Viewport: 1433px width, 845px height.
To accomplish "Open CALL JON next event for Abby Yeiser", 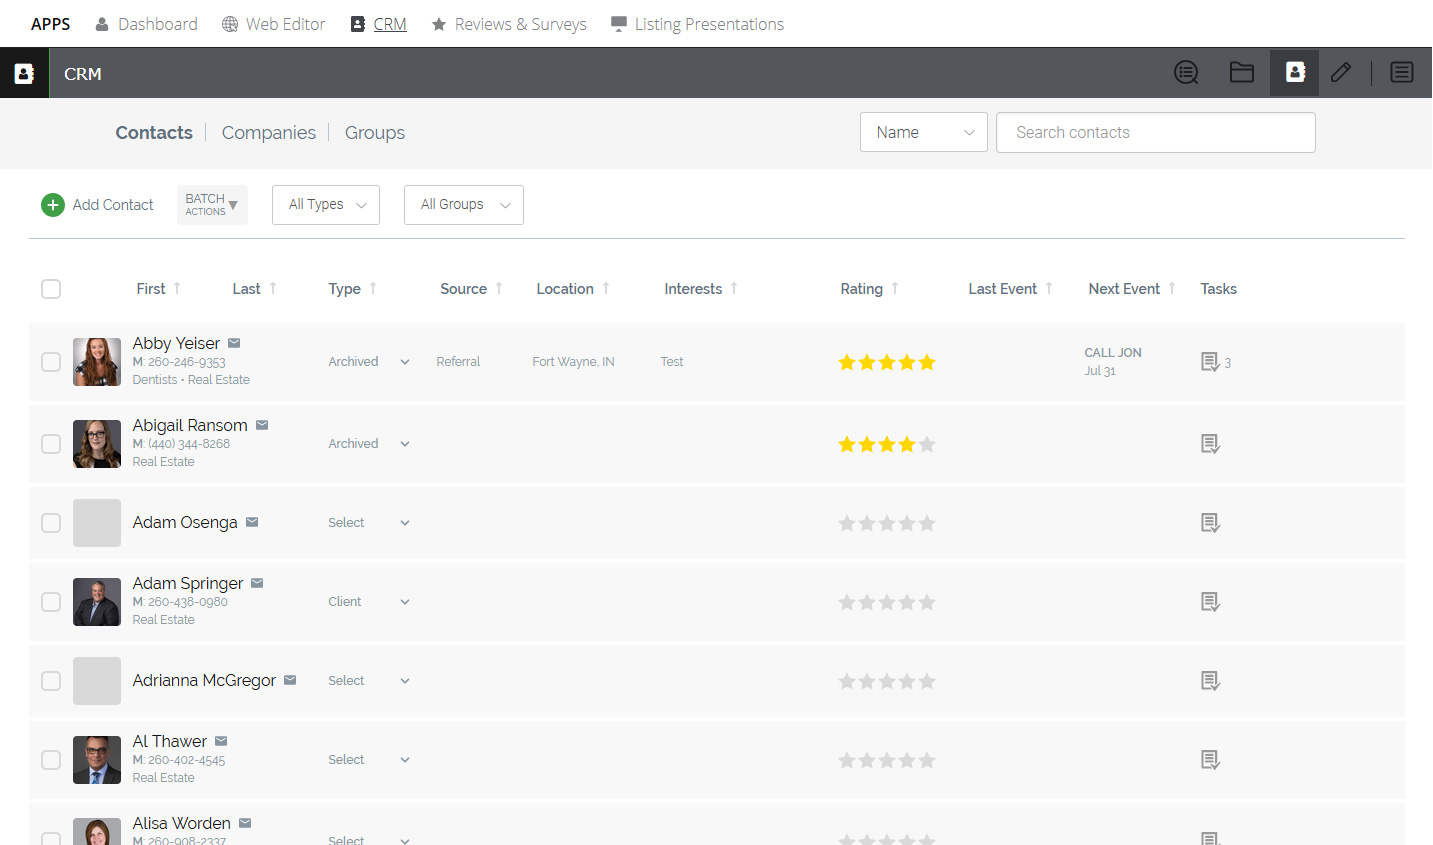I will coord(1113,353).
